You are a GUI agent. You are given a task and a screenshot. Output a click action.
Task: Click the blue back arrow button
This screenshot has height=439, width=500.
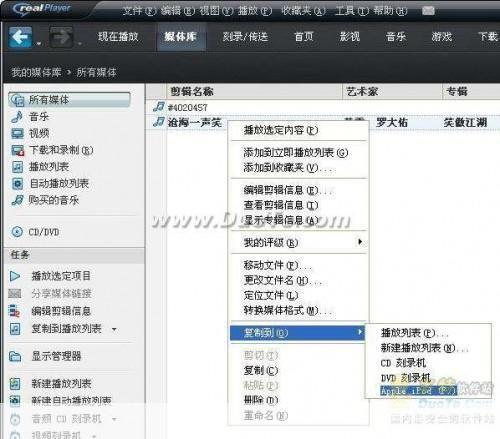click(21, 37)
